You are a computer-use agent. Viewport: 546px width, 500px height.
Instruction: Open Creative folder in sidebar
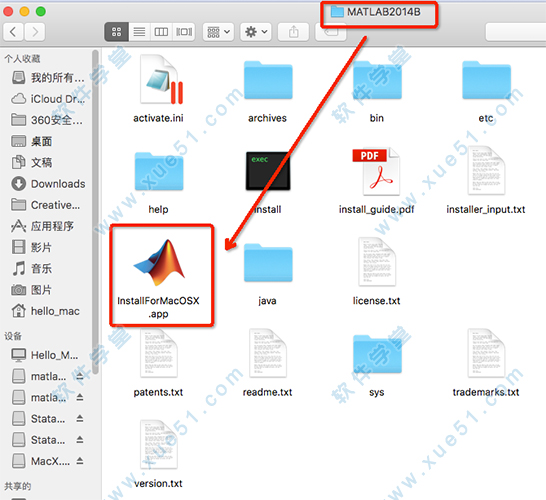(46, 205)
